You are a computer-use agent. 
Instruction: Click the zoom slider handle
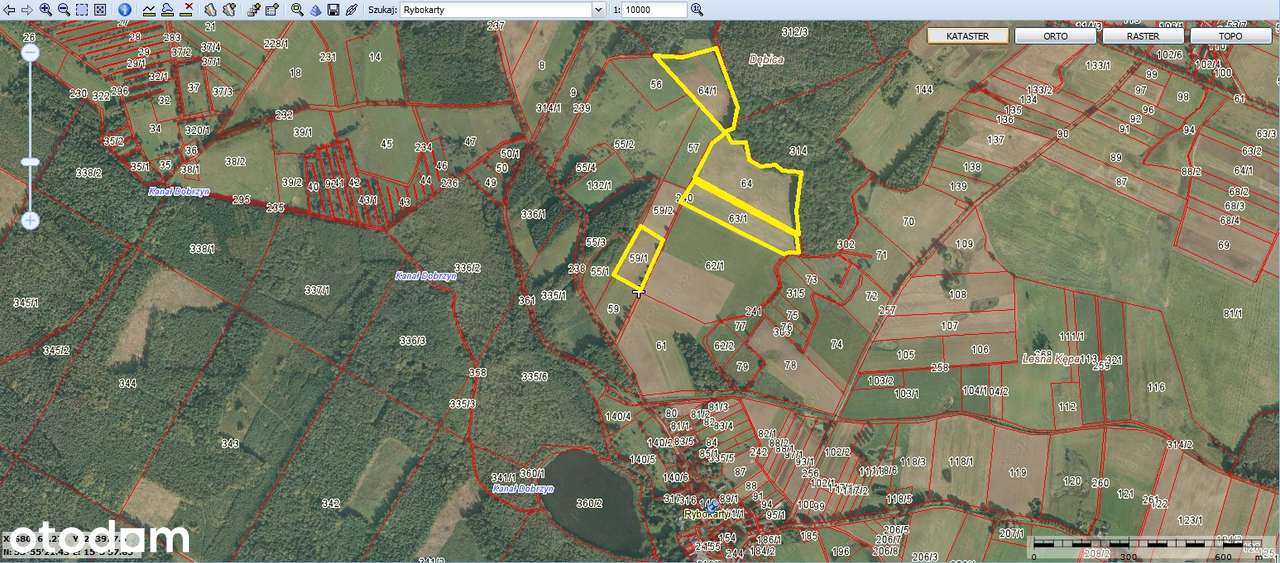30,161
